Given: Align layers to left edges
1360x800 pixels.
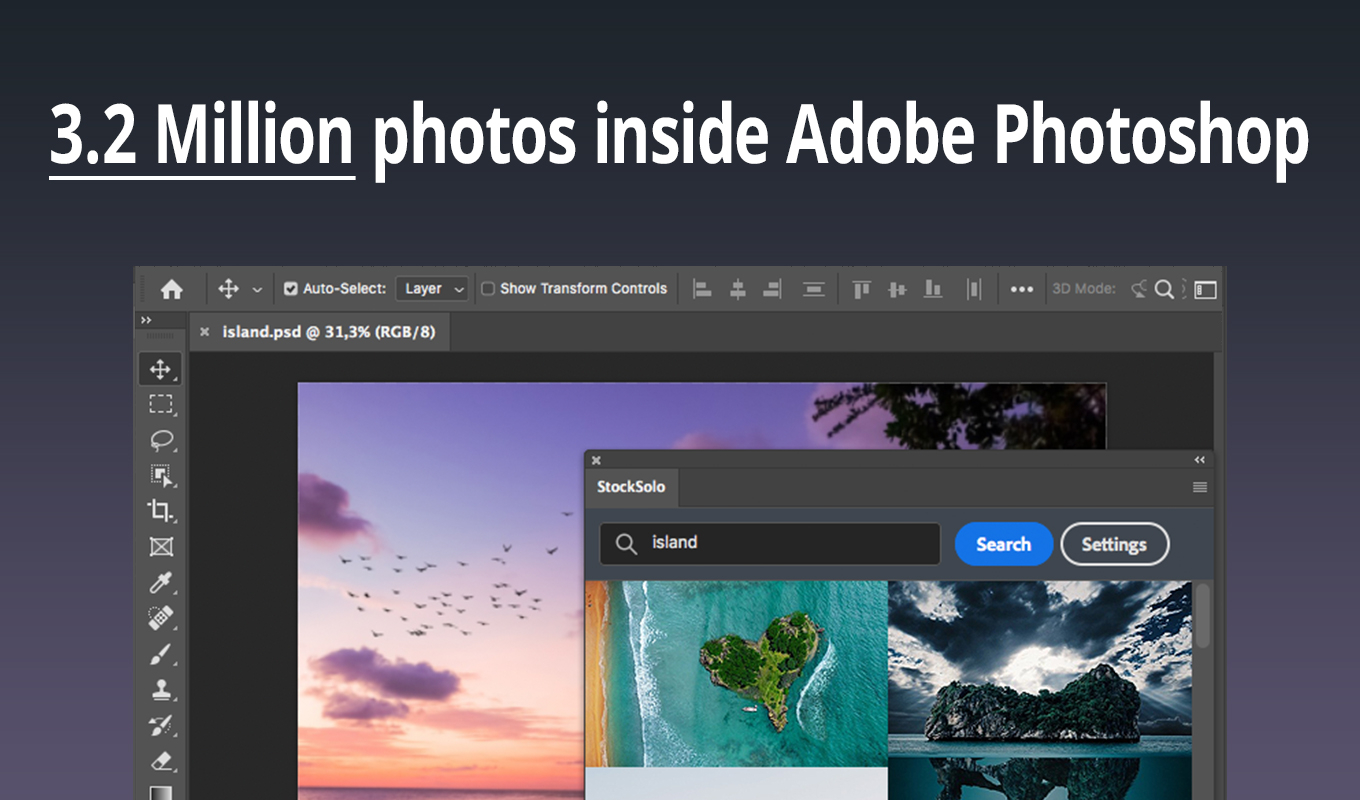Looking at the screenshot, I should pos(703,289).
